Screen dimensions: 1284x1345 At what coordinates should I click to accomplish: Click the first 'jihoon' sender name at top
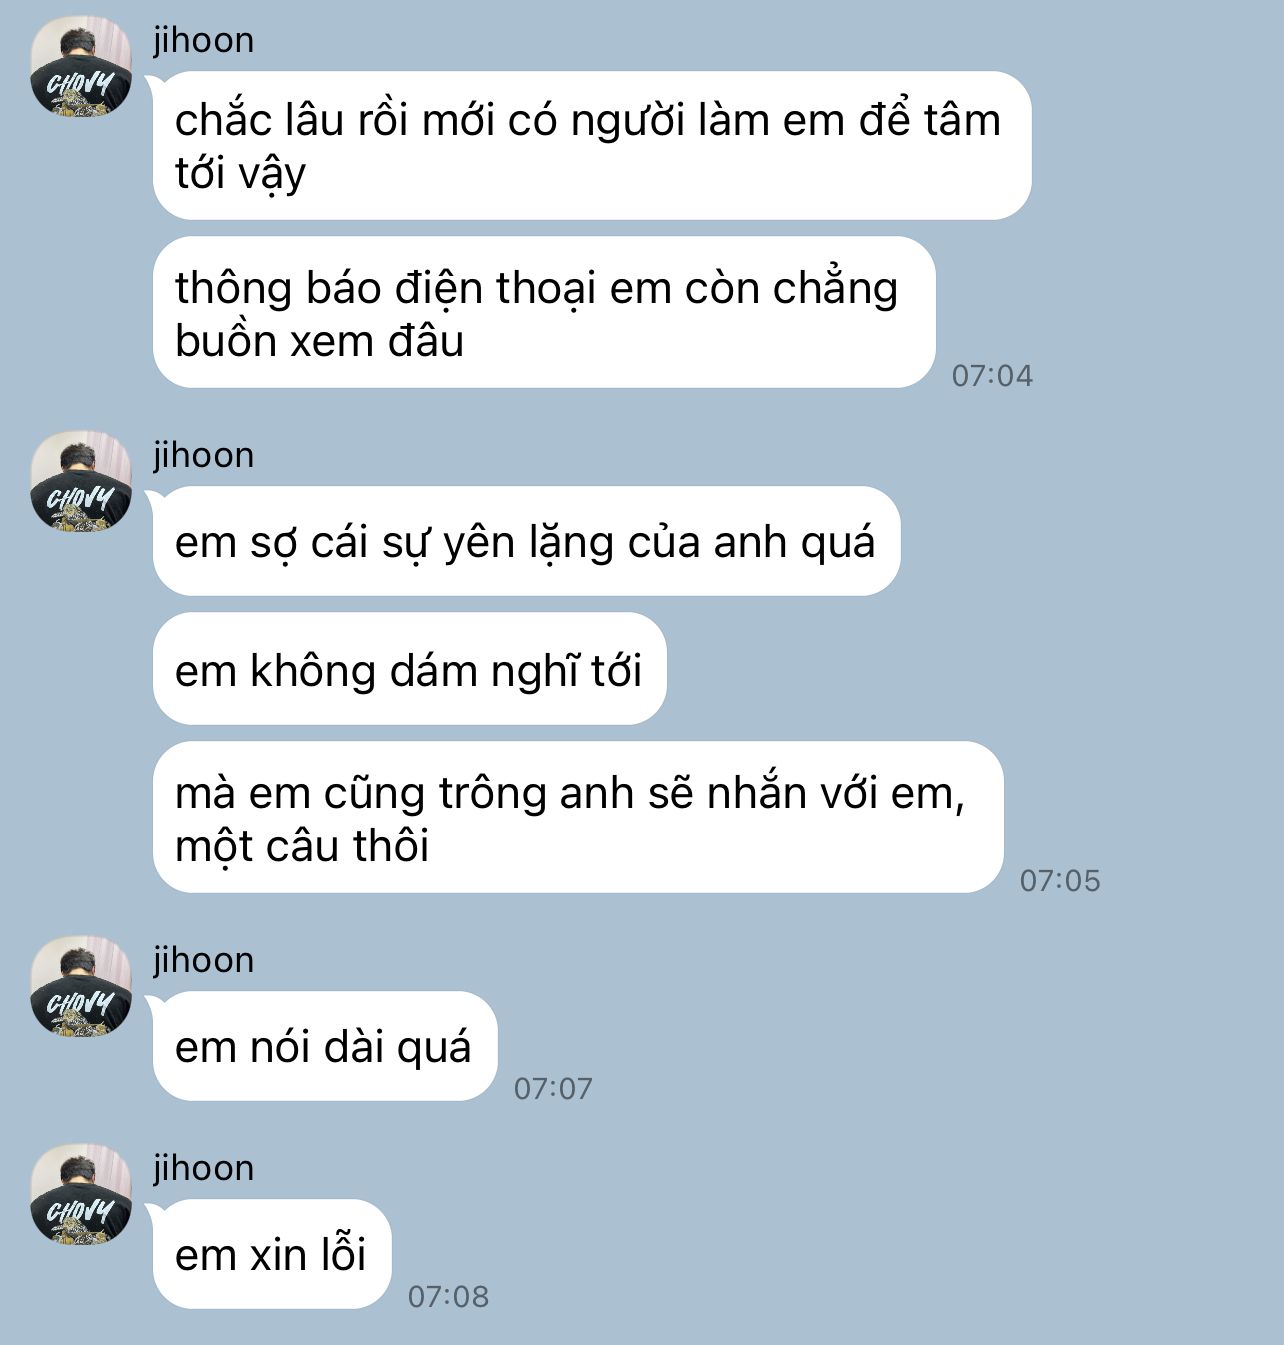pos(204,40)
